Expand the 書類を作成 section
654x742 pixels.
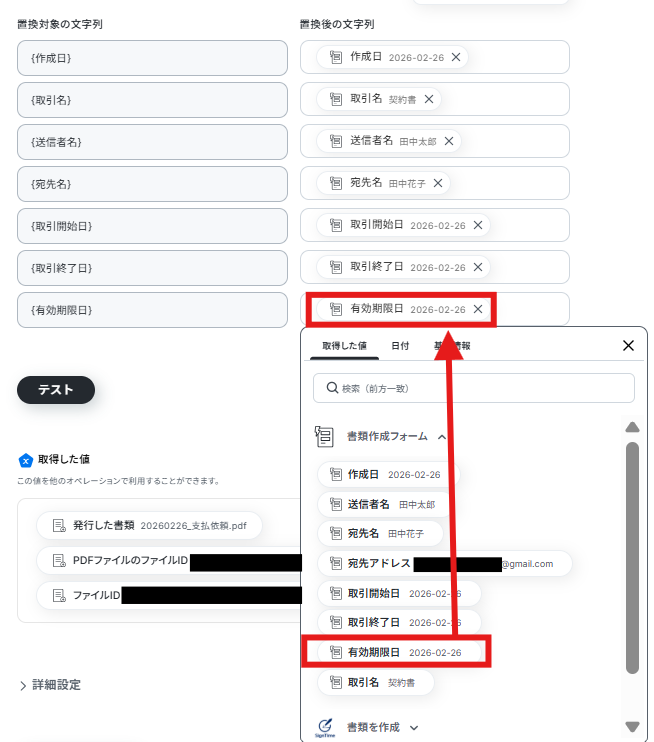[414, 728]
